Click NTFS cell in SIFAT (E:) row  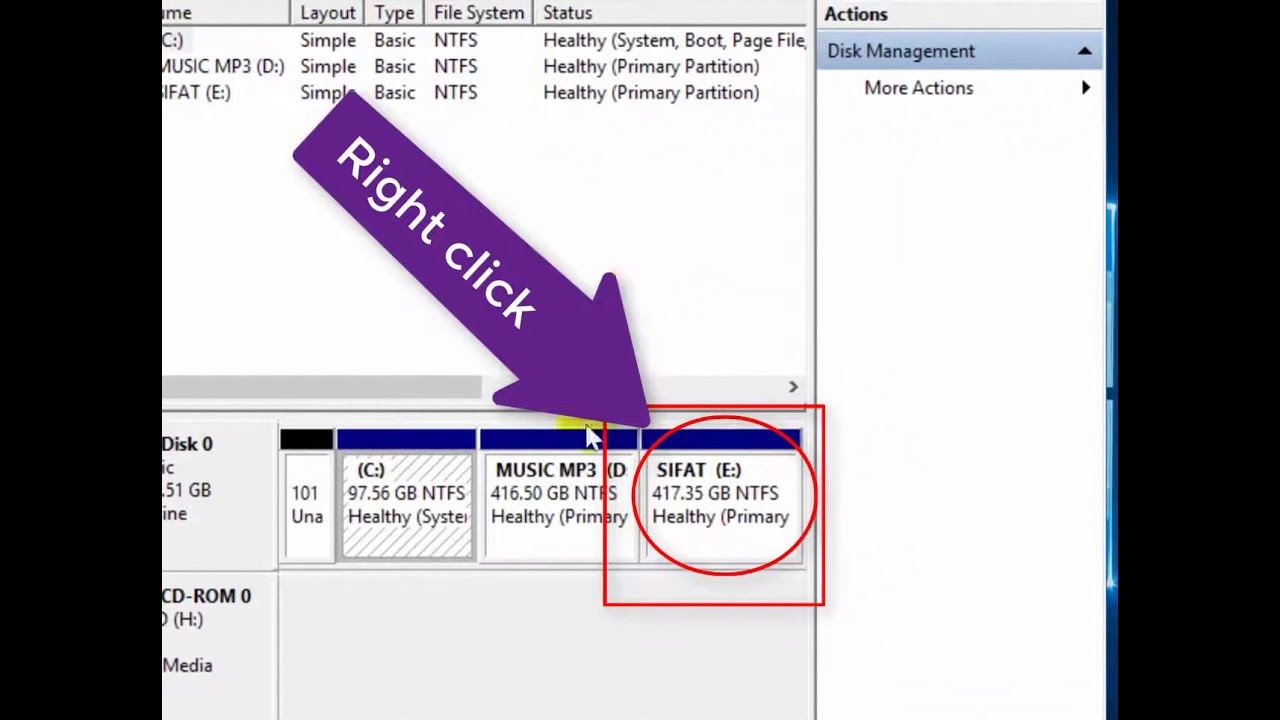(x=455, y=92)
